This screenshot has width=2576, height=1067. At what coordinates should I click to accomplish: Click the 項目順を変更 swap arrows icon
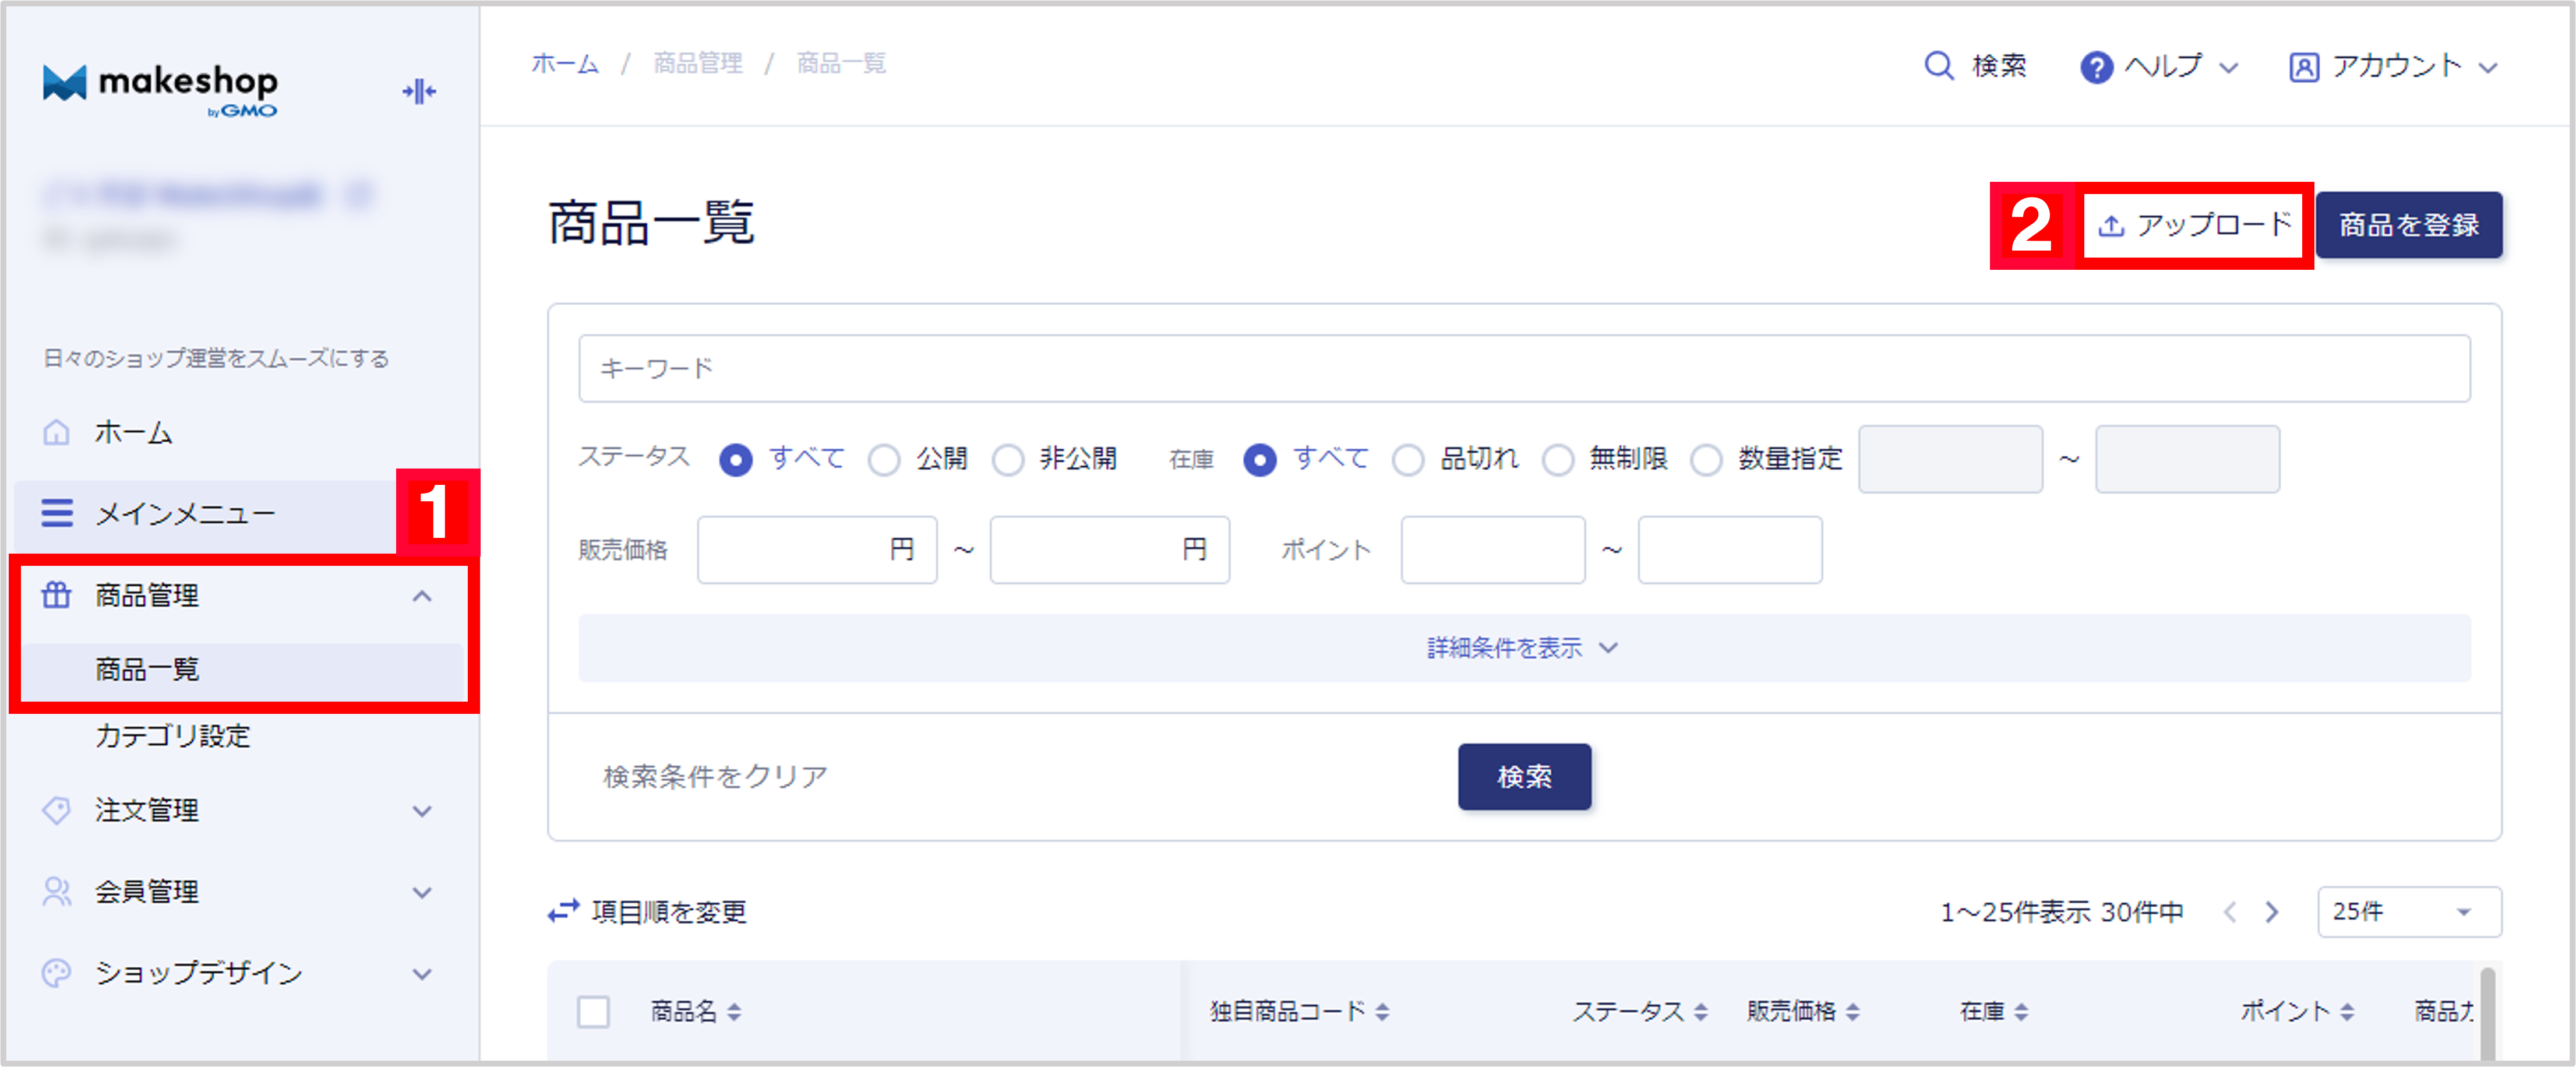[x=564, y=911]
